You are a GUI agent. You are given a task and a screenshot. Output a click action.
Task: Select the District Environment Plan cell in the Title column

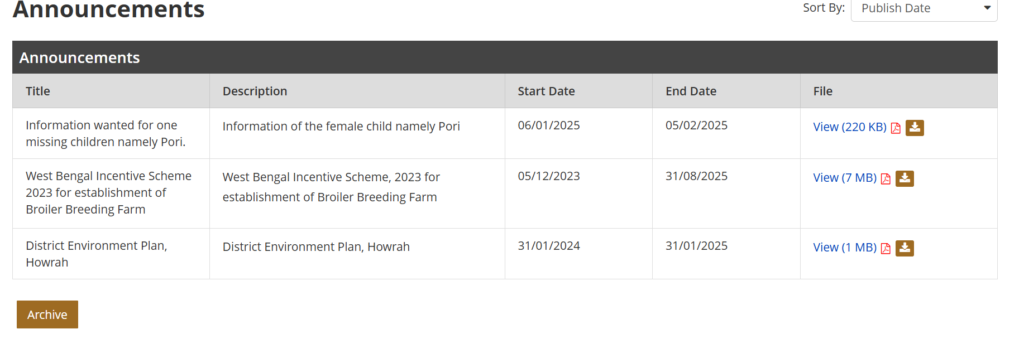tap(111, 254)
